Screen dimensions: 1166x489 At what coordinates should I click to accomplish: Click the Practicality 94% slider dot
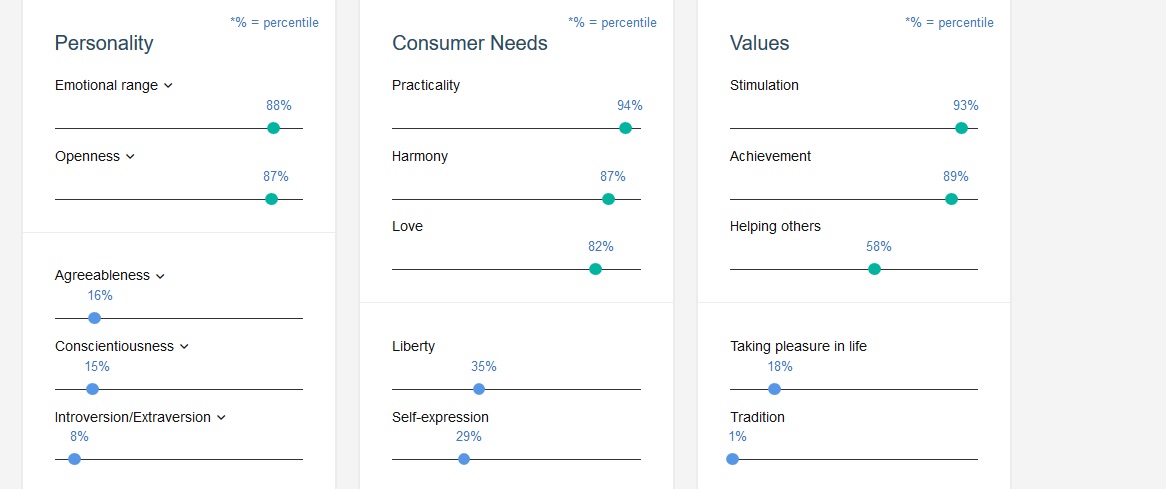pos(626,128)
